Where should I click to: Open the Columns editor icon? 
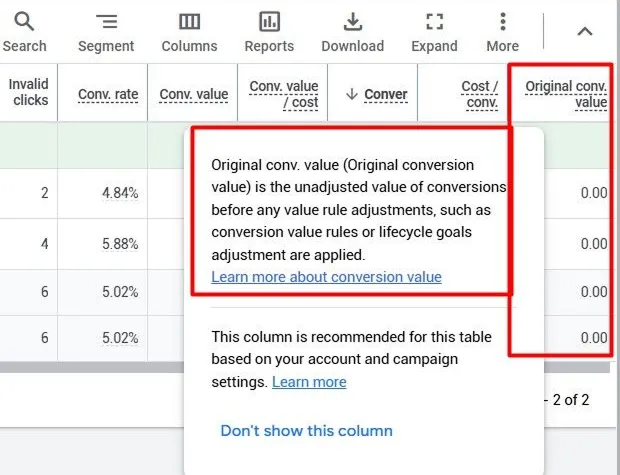click(x=189, y=21)
